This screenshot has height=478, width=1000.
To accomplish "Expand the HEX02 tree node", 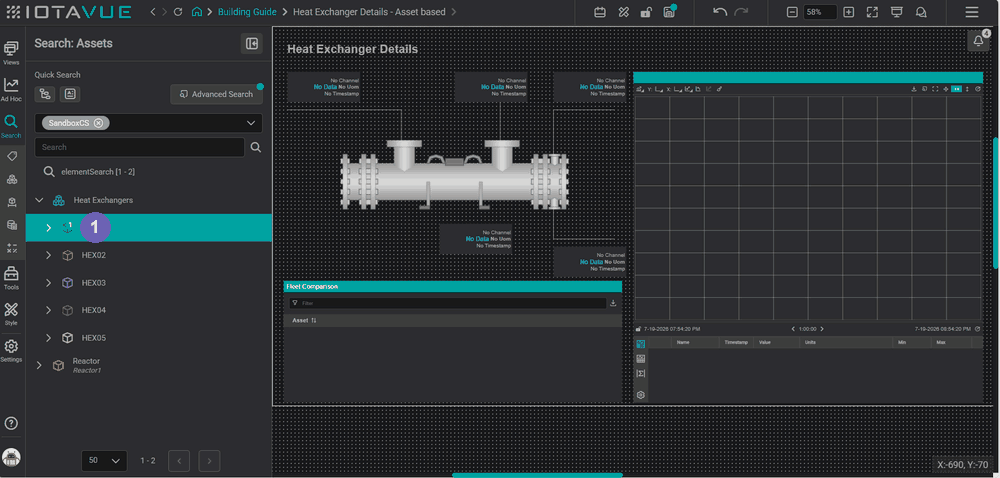I will 48,255.
